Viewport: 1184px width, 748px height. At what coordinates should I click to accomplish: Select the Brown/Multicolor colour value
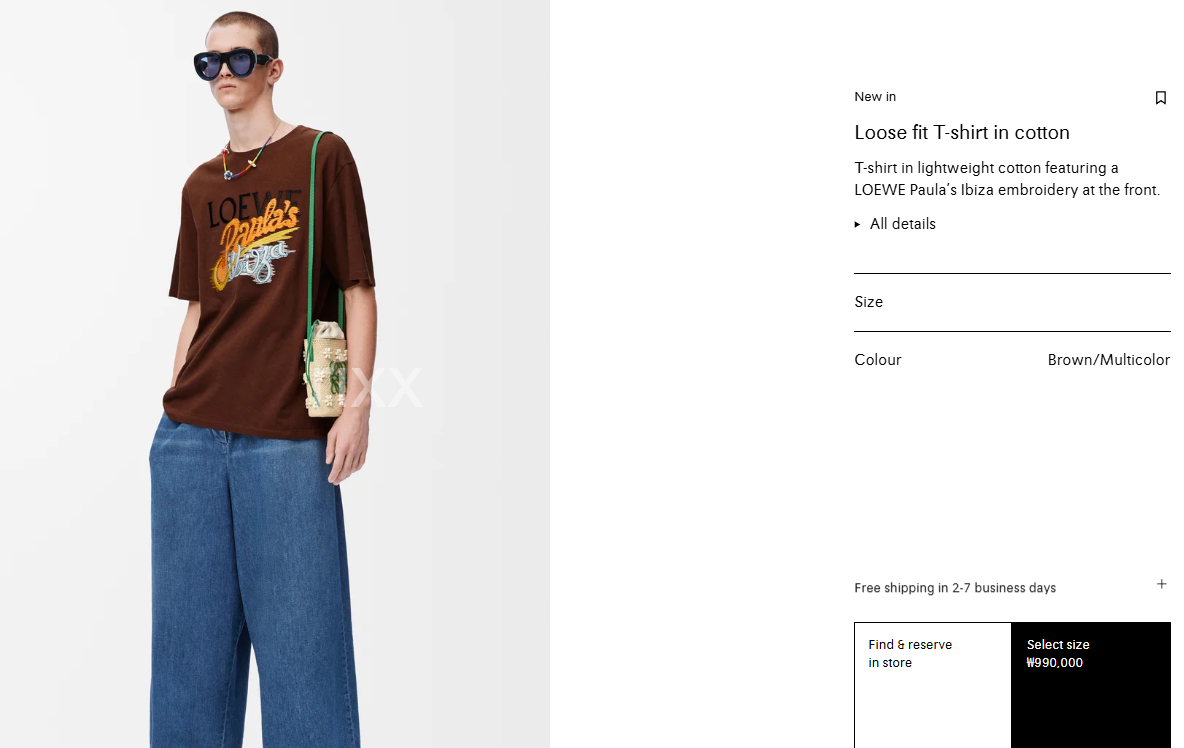point(1108,360)
